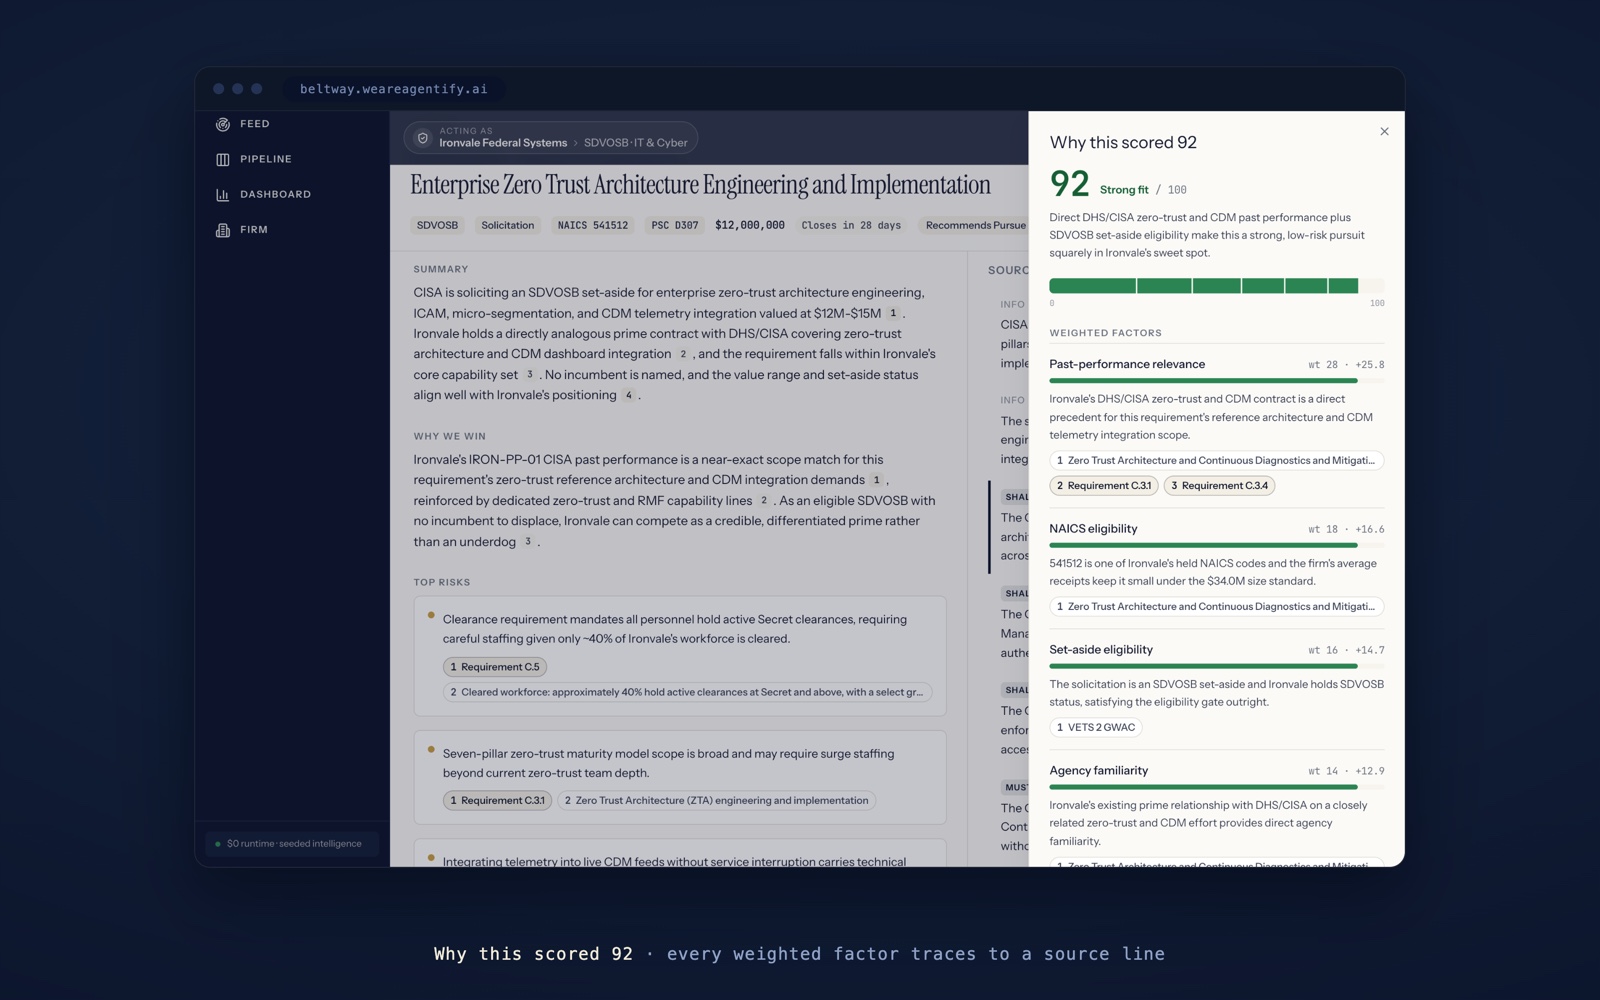The width and height of the screenshot is (1600, 1000).
Task: Click the Set-aside eligibility progress bar
Action: pyautogui.click(x=1217, y=666)
